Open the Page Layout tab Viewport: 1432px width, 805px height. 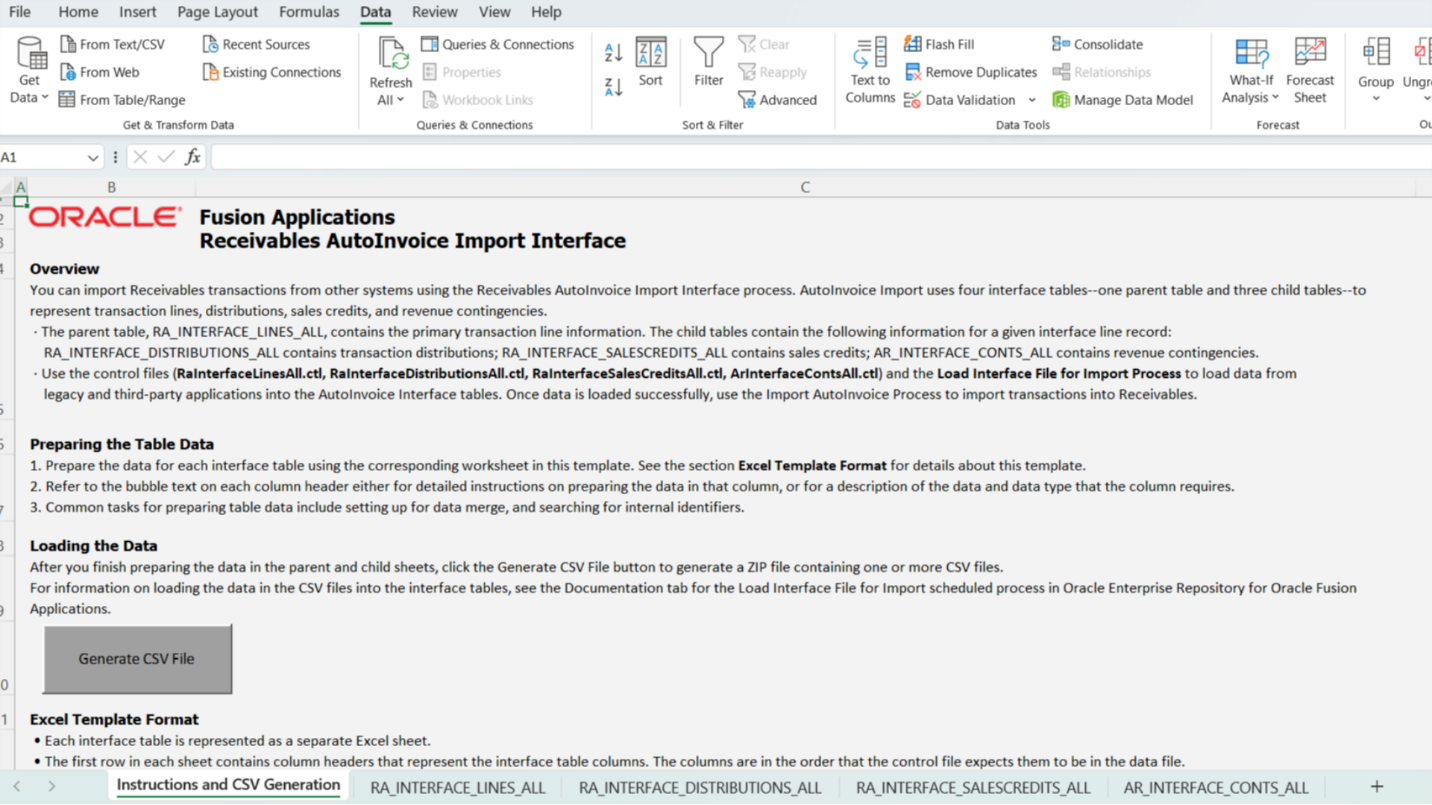point(217,12)
